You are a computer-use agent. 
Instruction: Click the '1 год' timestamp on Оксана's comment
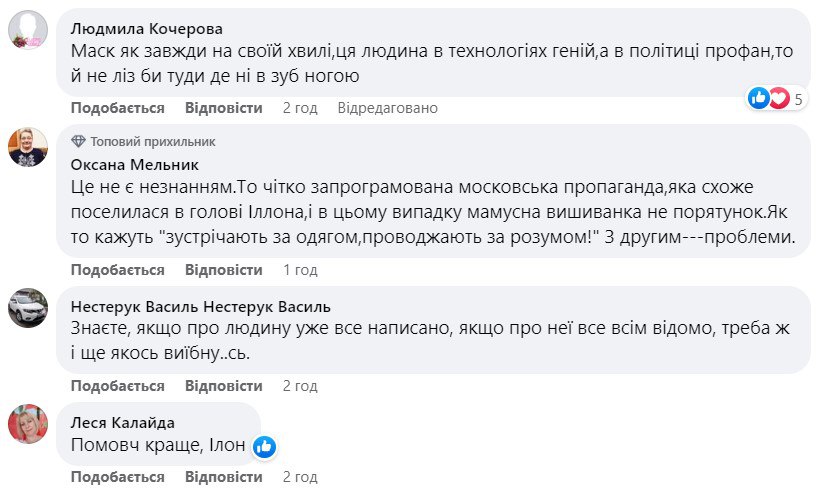(x=300, y=270)
